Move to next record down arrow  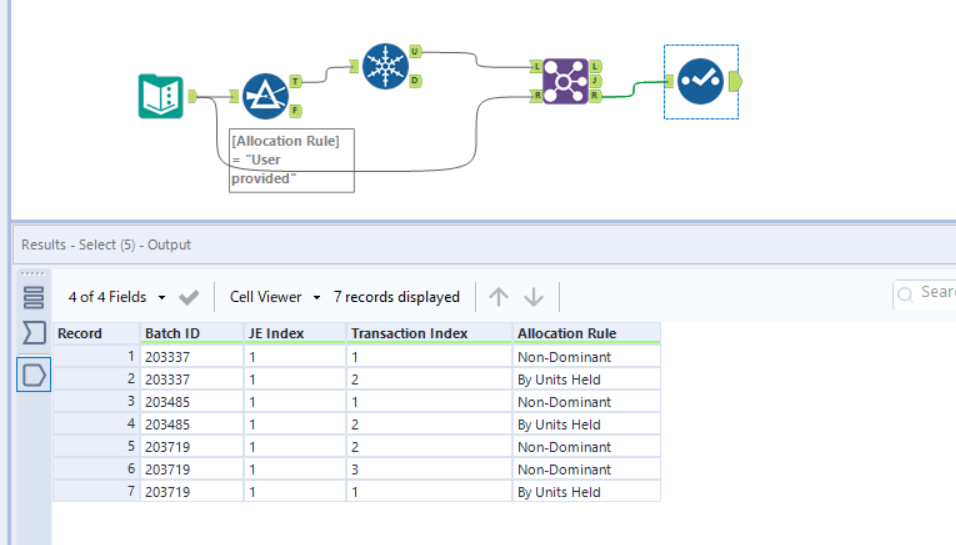pos(533,297)
